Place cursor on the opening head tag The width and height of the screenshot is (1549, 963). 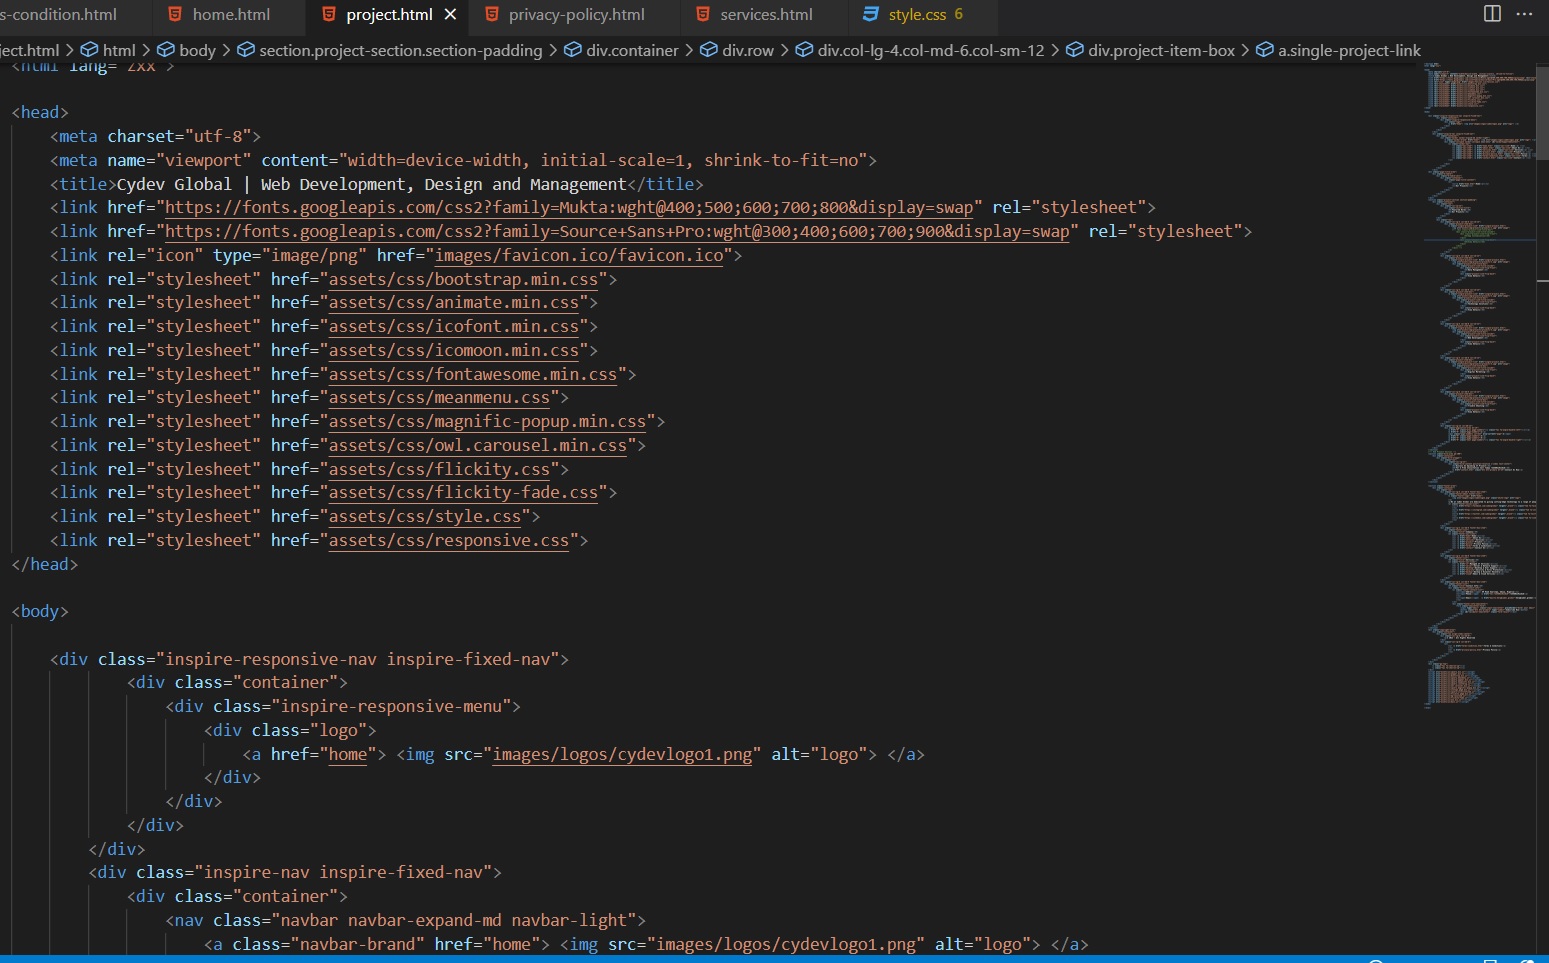[40, 113]
